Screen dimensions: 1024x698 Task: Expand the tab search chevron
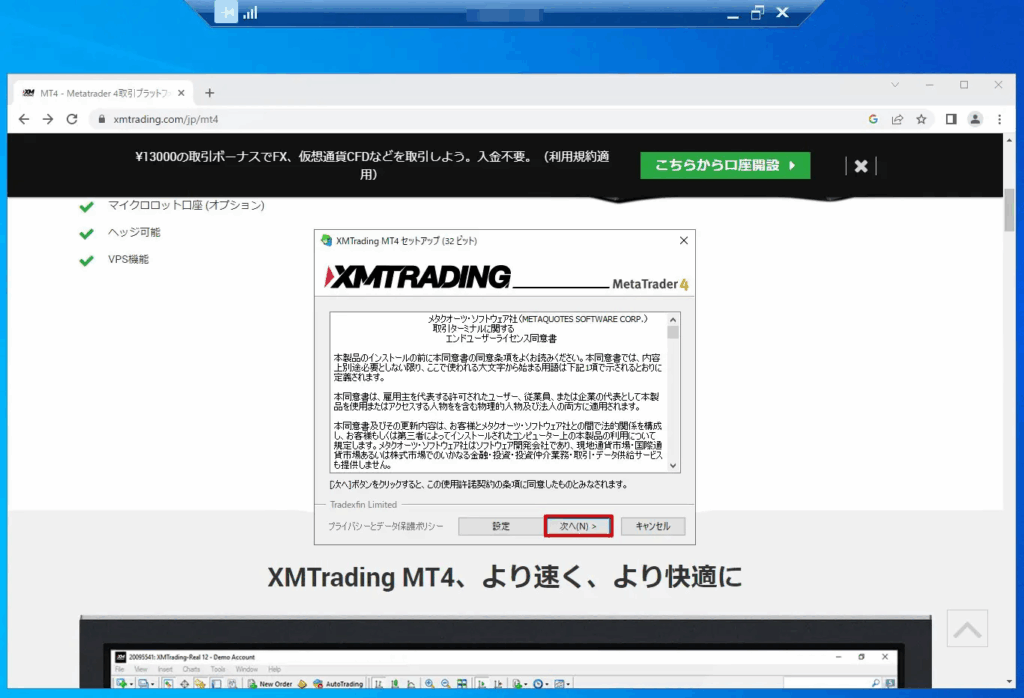point(895,85)
